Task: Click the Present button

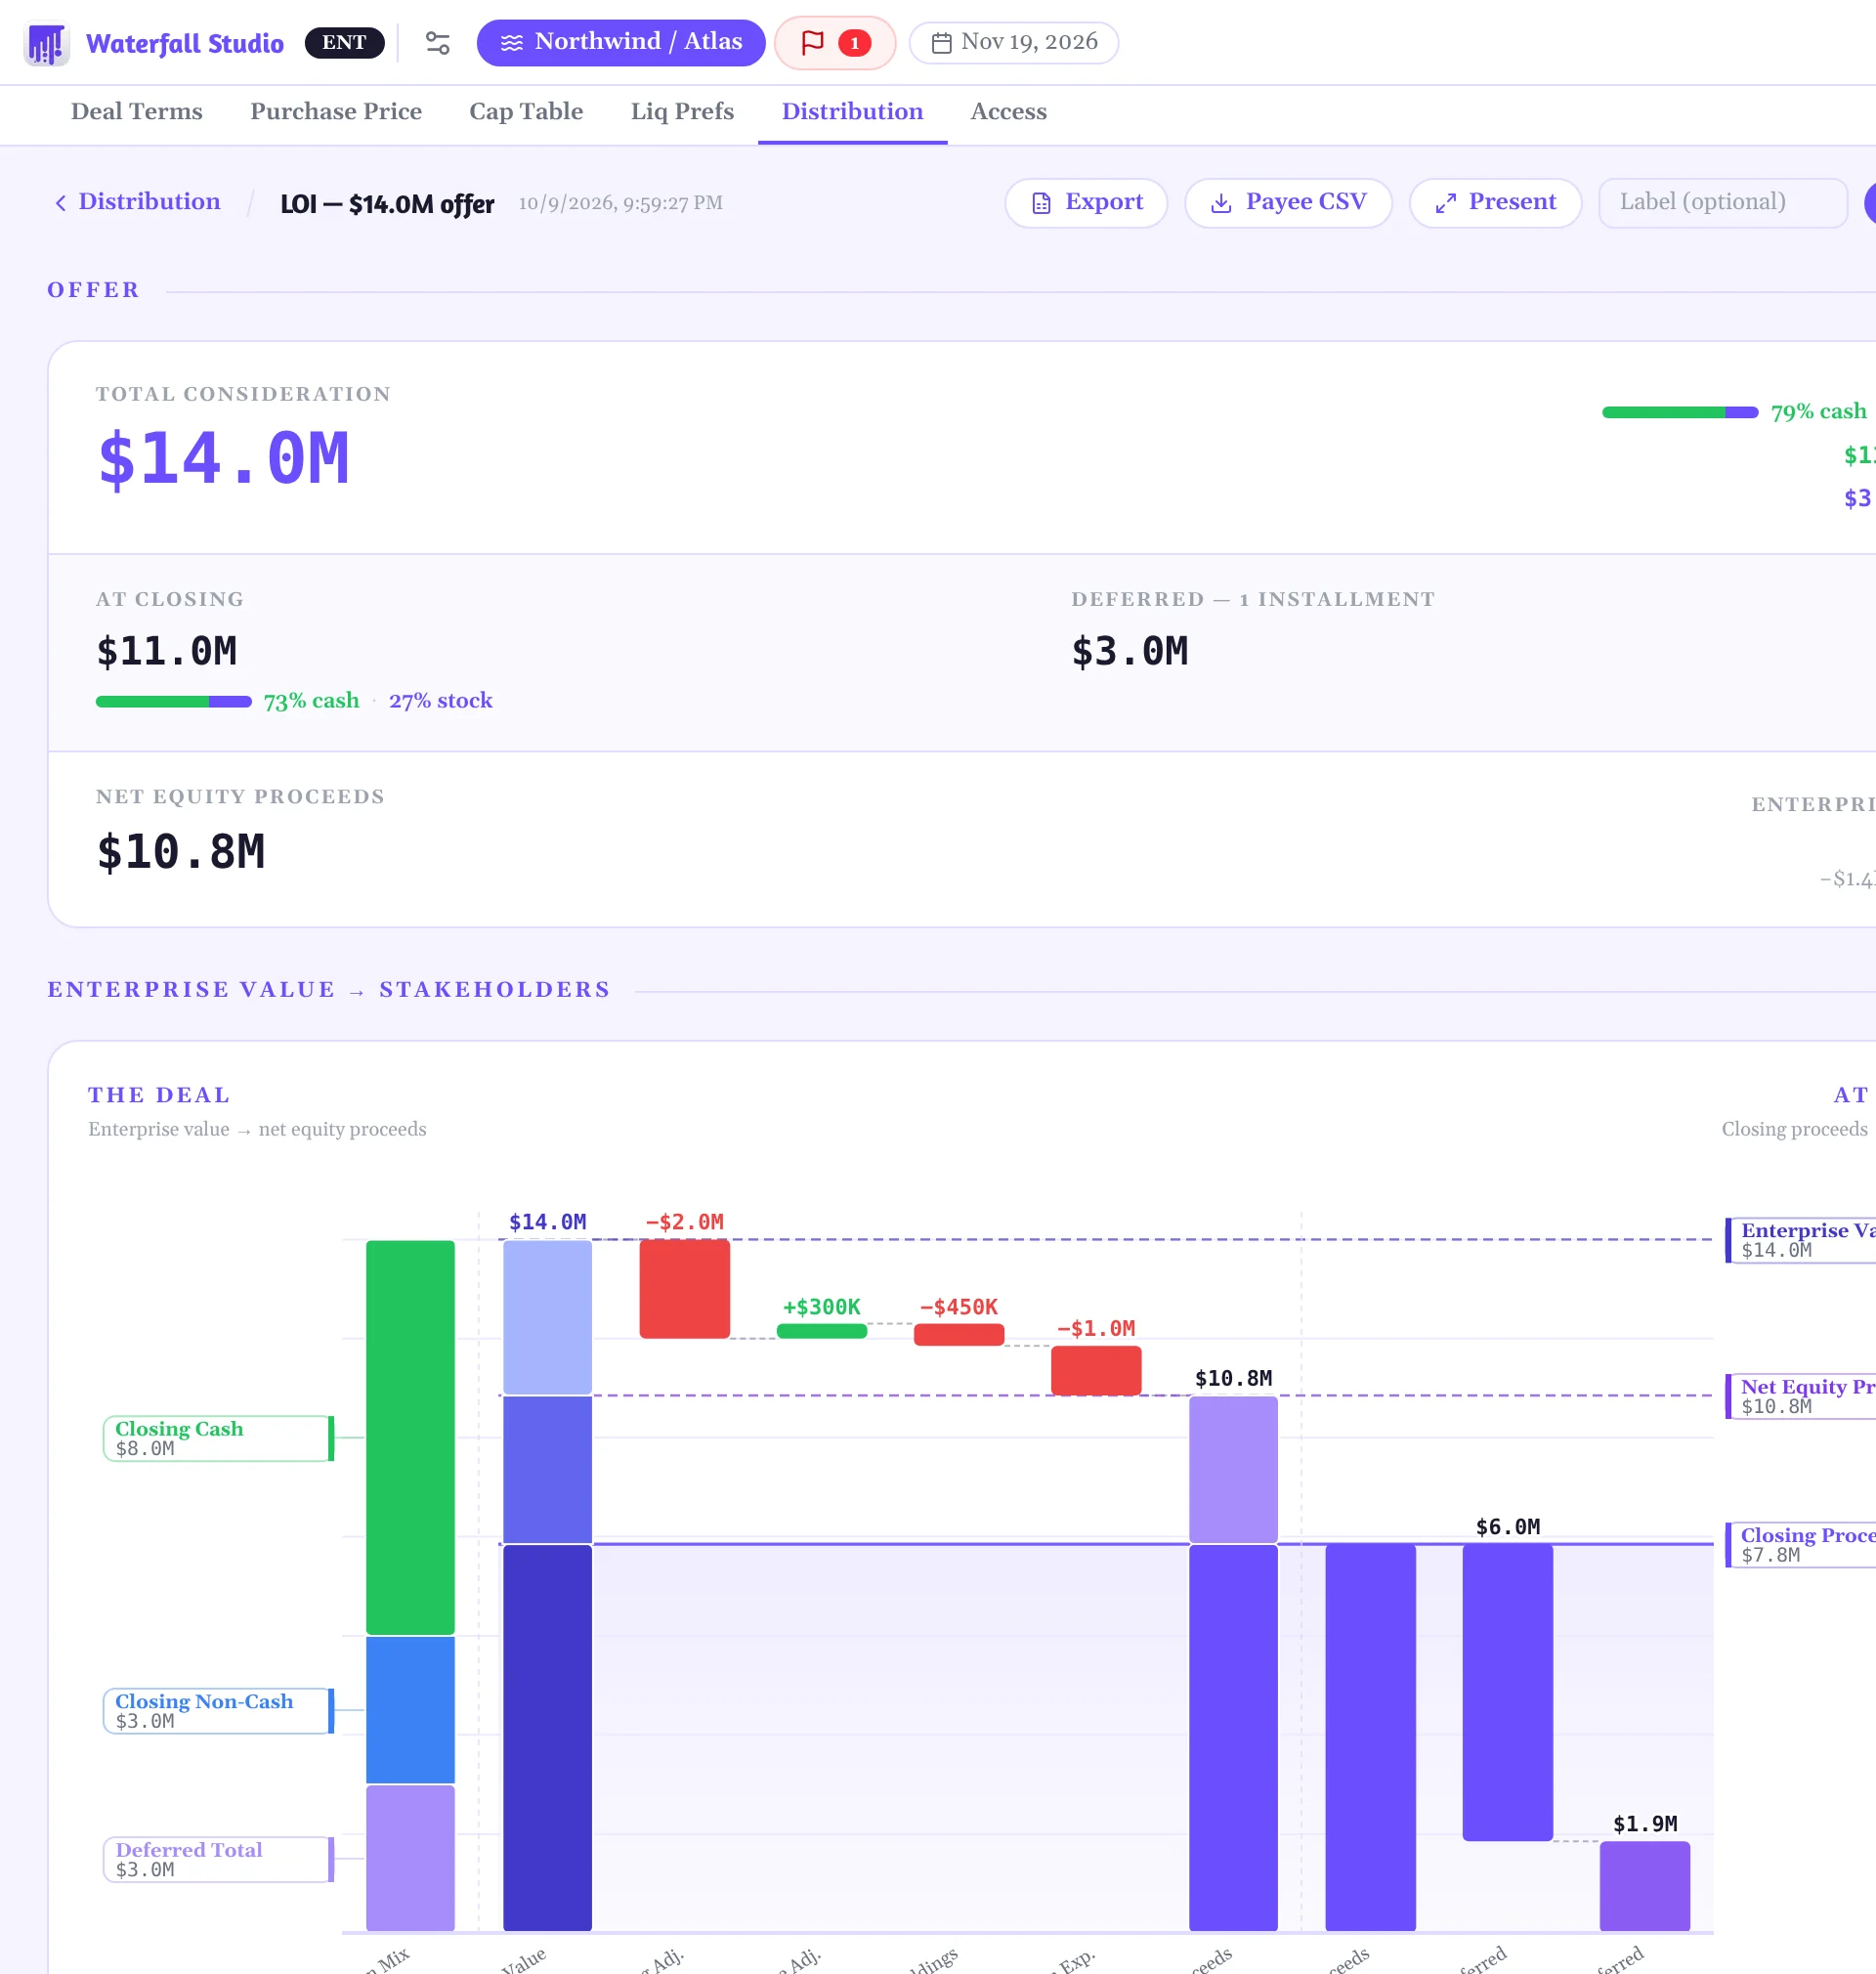Action: [x=1495, y=203]
